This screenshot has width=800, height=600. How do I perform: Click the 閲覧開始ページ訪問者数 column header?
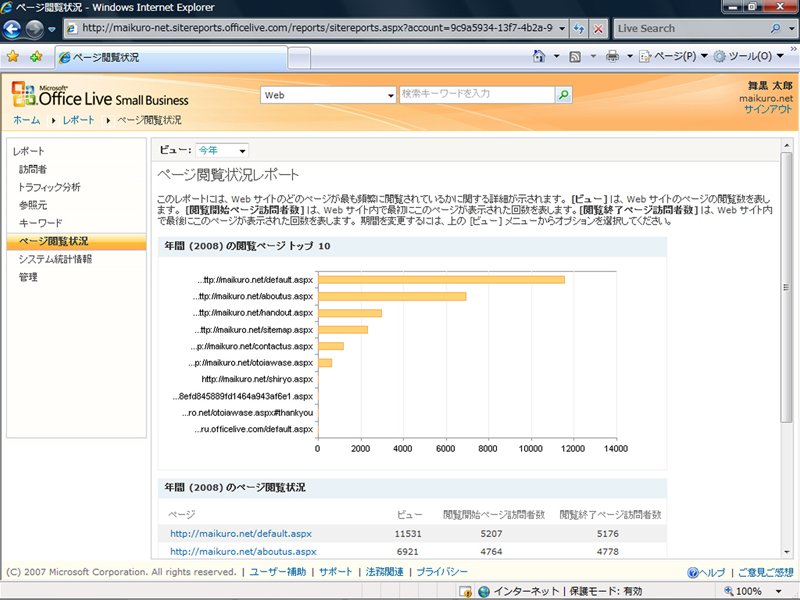coord(493,515)
